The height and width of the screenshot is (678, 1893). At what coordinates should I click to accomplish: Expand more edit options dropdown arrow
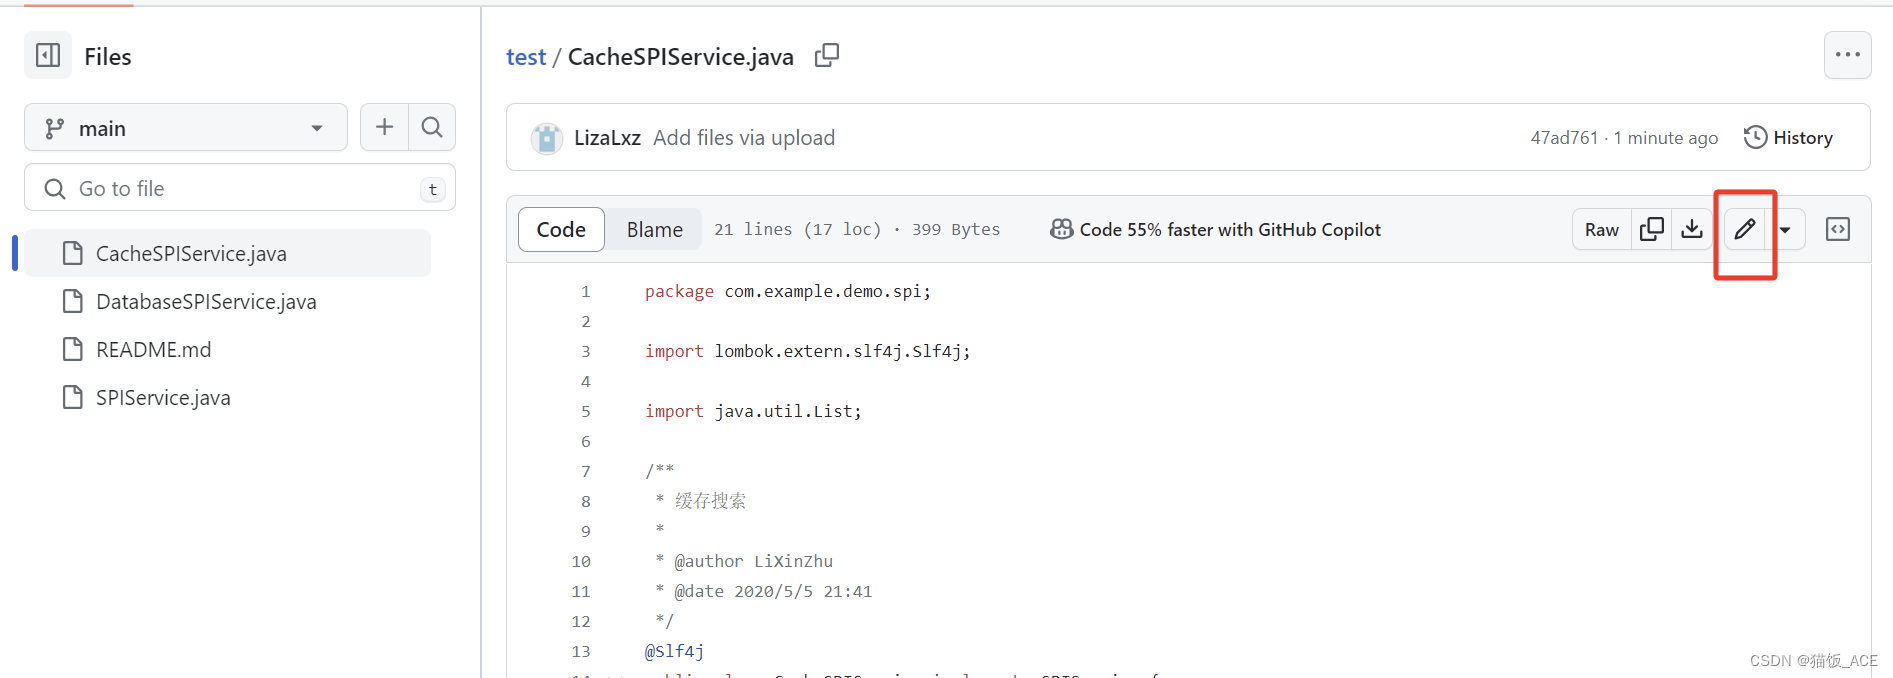[x=1785, y=229]
